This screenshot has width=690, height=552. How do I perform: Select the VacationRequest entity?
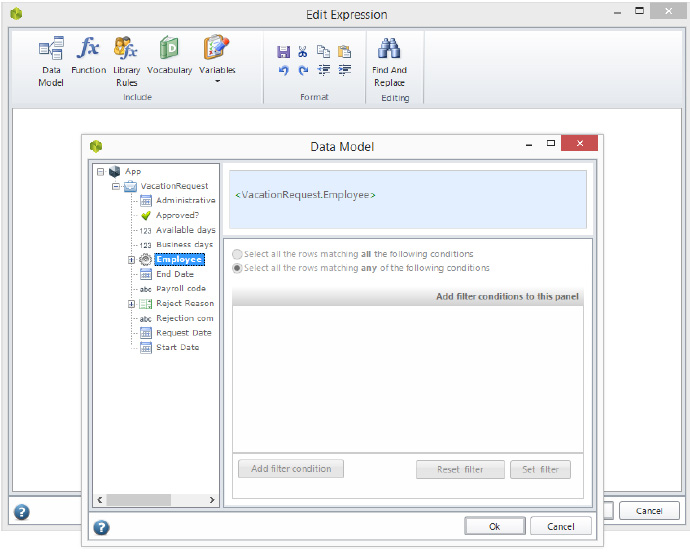tap(174, 186)
